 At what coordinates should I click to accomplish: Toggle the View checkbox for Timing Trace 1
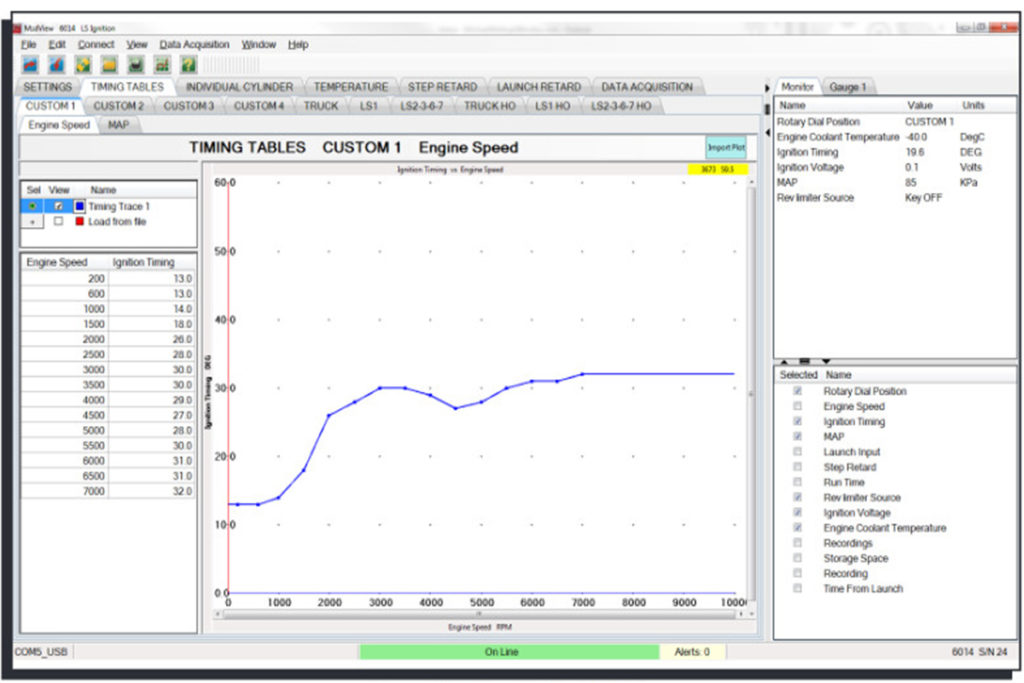point(59,206)
